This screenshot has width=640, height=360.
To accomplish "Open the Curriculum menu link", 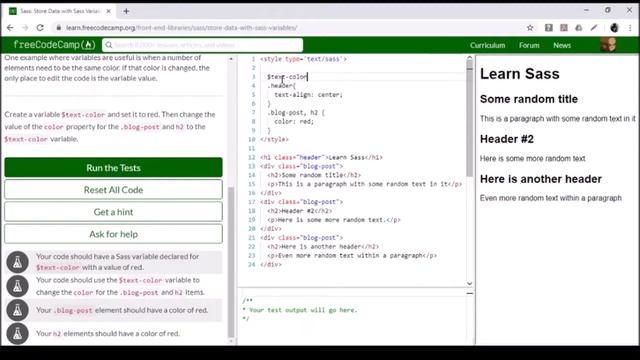I will [487, 45].
